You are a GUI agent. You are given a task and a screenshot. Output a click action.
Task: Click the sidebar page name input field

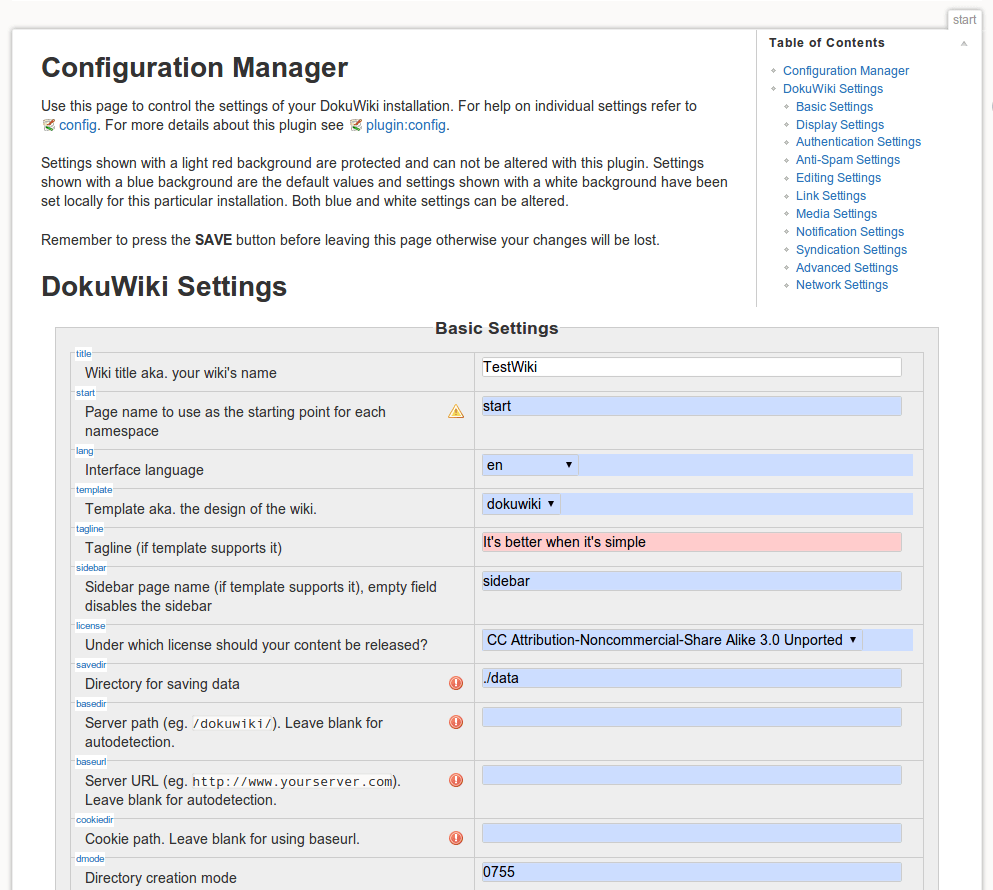692,582
